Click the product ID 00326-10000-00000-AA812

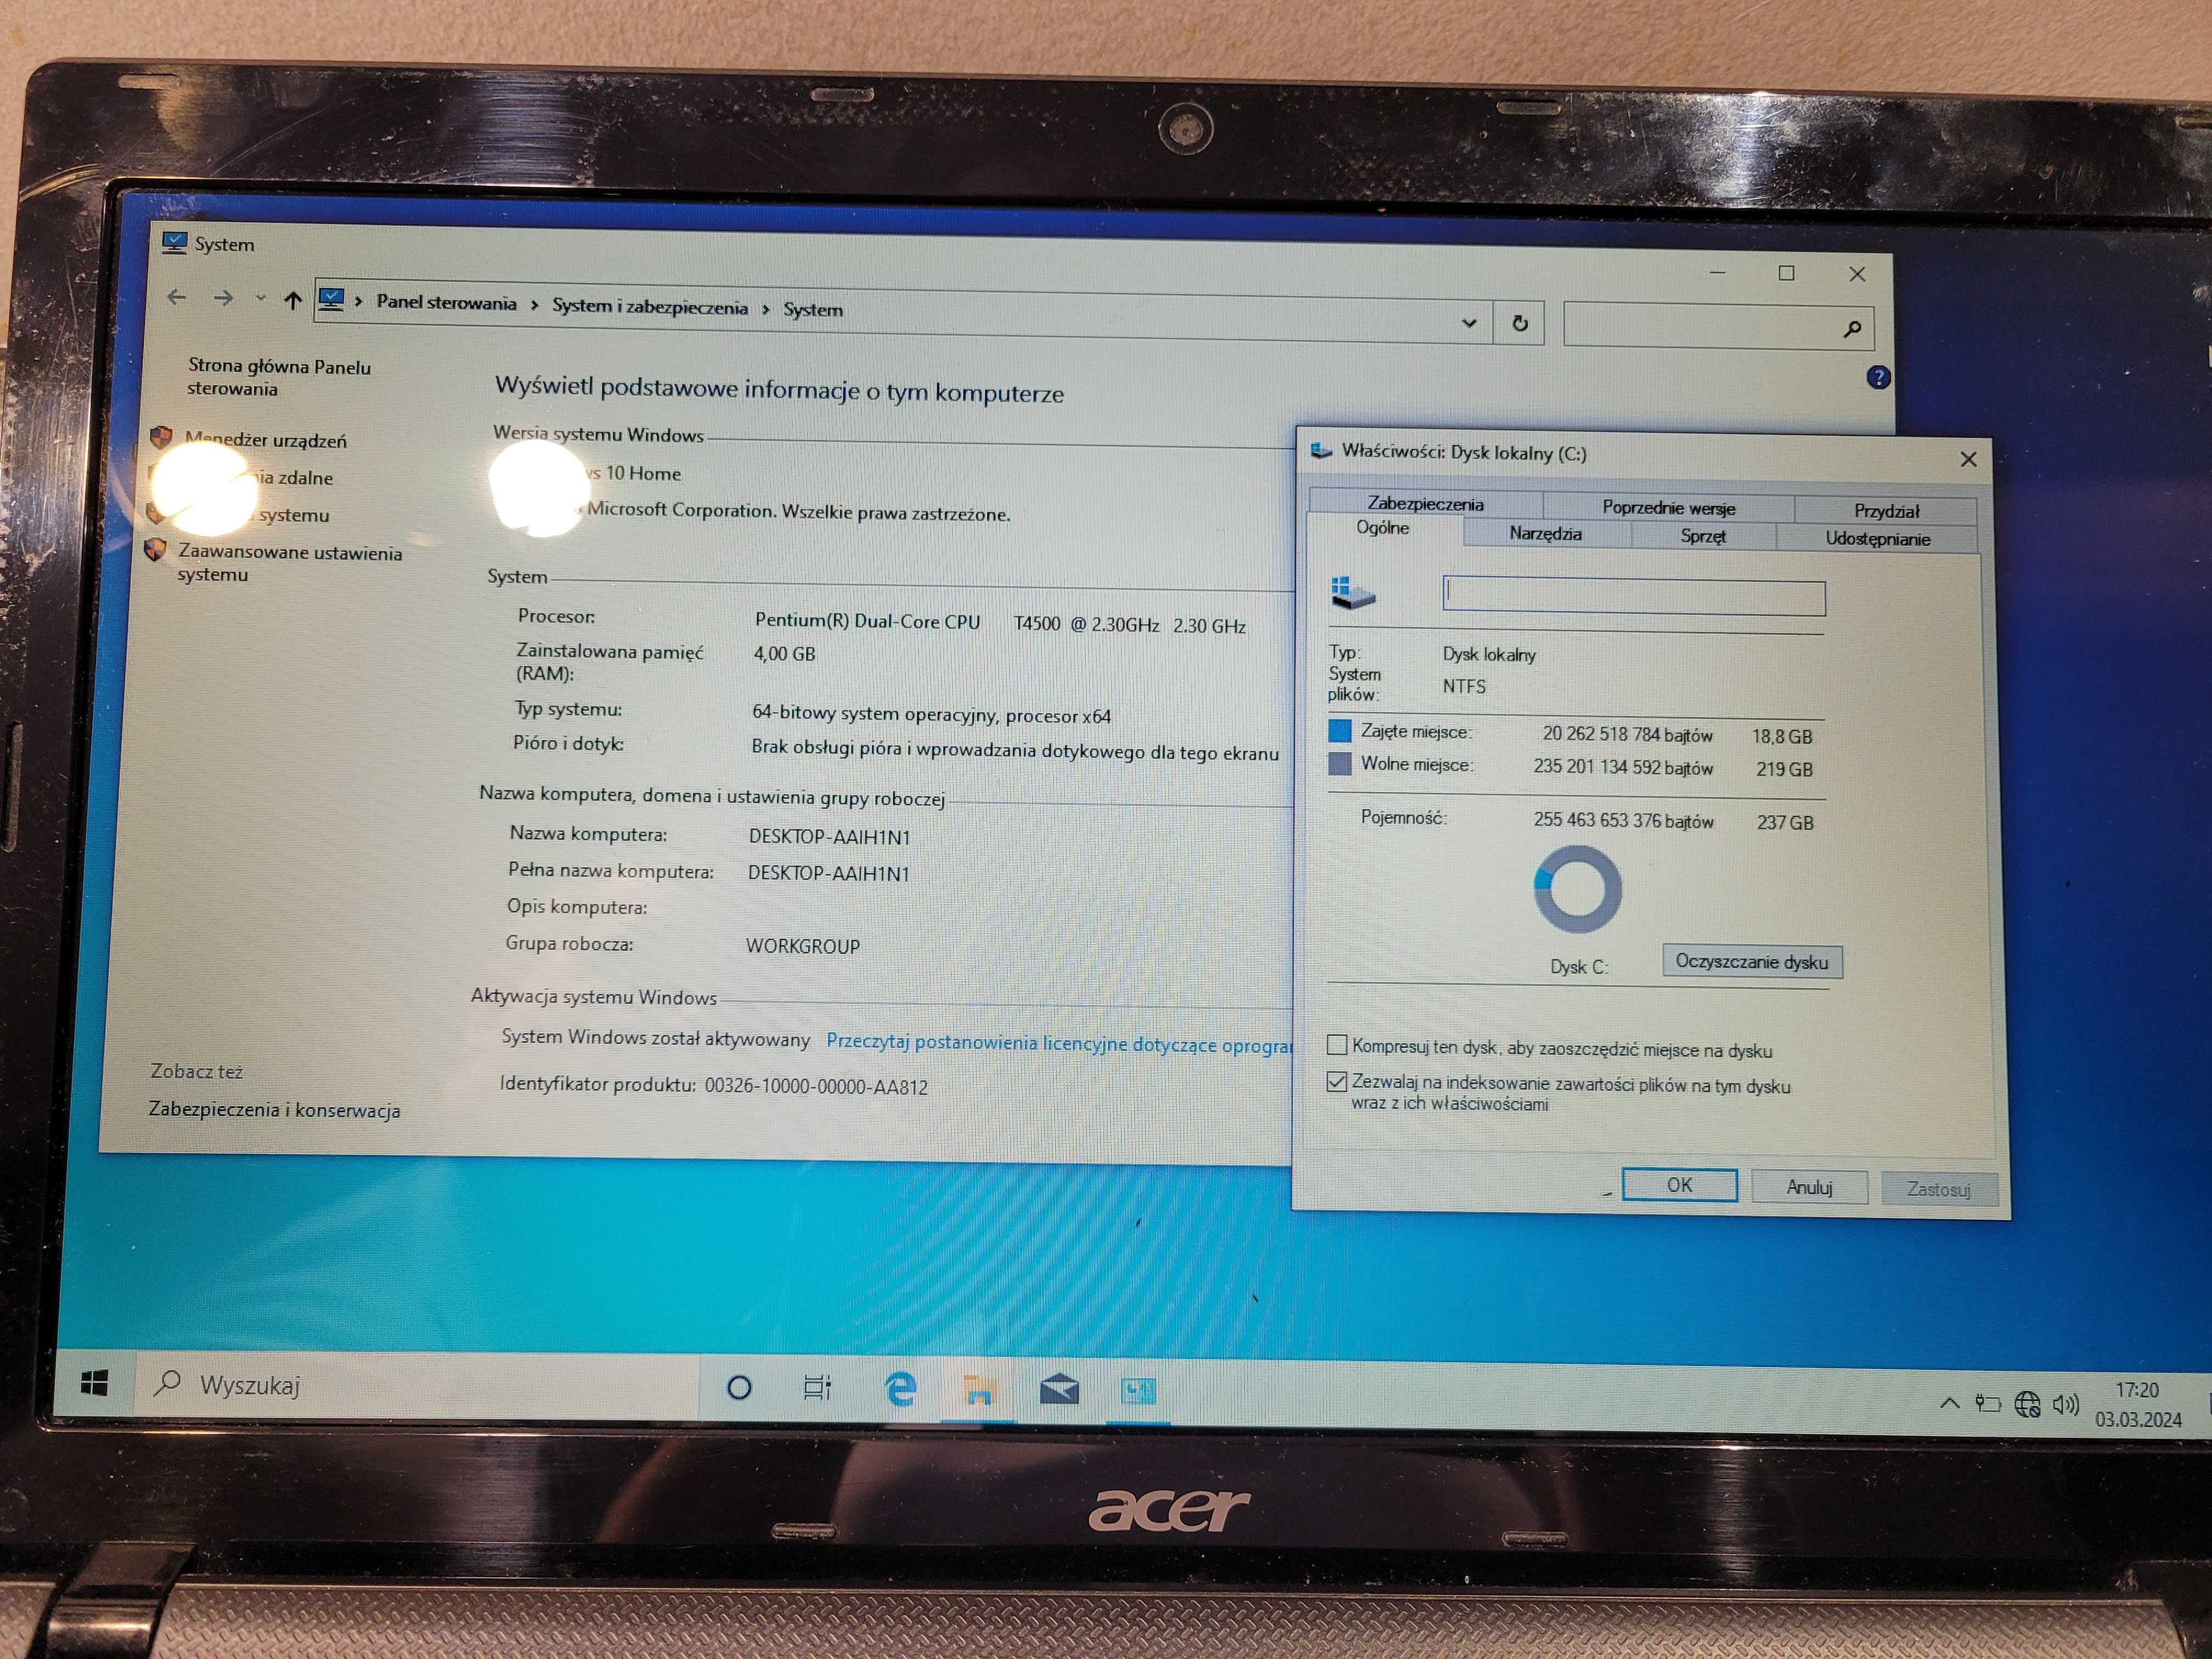816,1087
